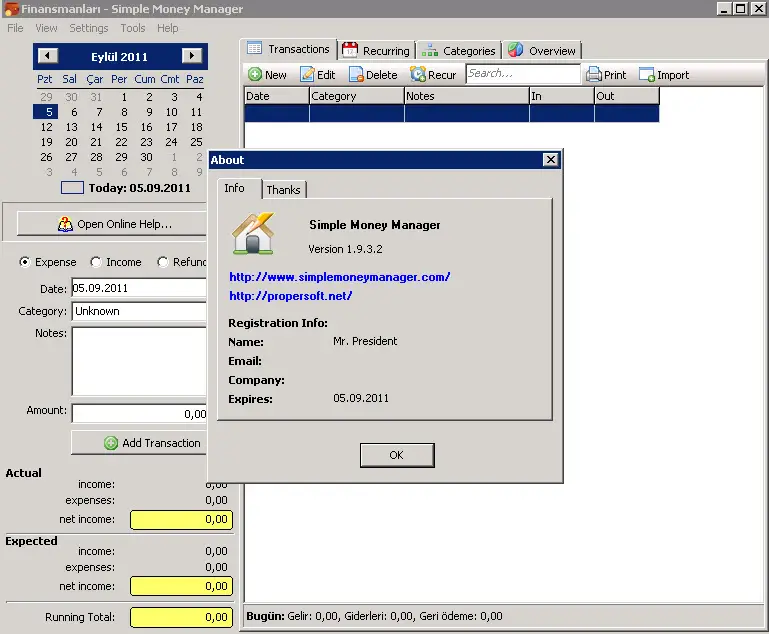Click the Simple Money Manager house logo
Viewport: 769px width, 634px height.
[253, 233]
